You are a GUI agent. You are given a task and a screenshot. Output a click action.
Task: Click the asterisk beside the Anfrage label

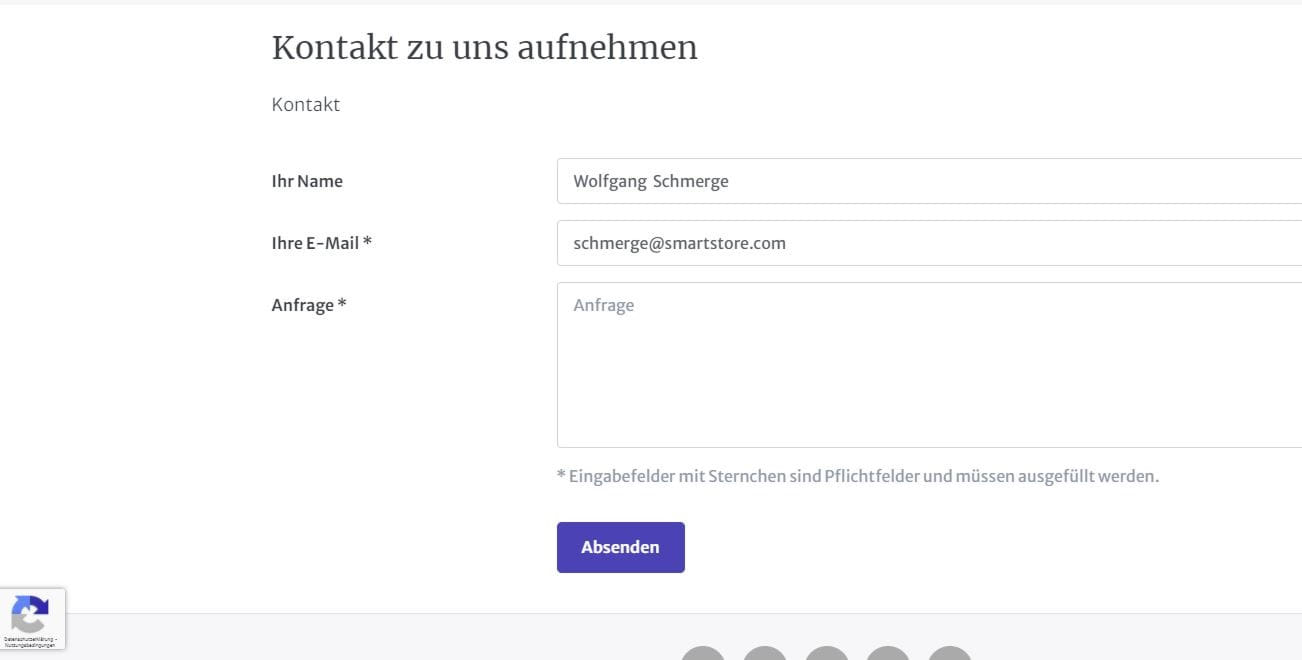tap(342, 304)
